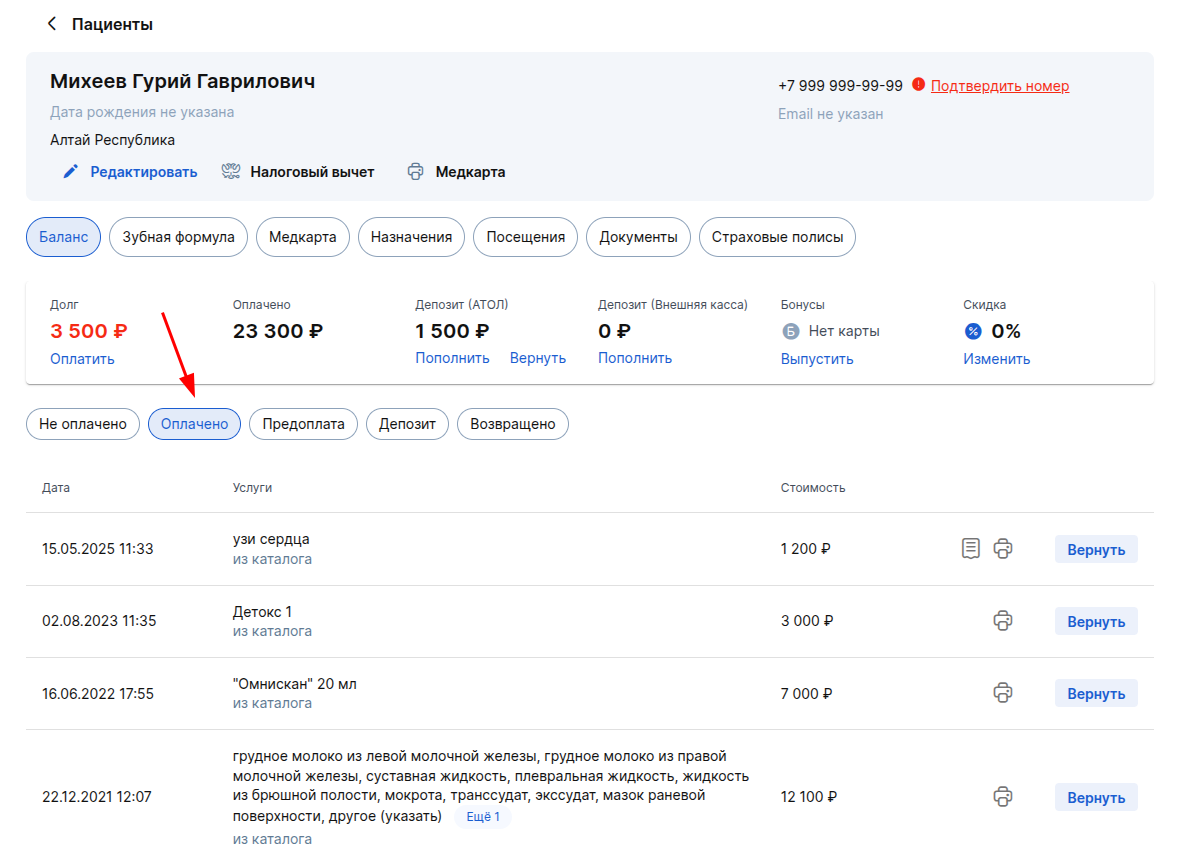Click the Стоимость column header
The height and width of the screenshot is (860, 1177).
pyautogui.click(x=813, y=488)
